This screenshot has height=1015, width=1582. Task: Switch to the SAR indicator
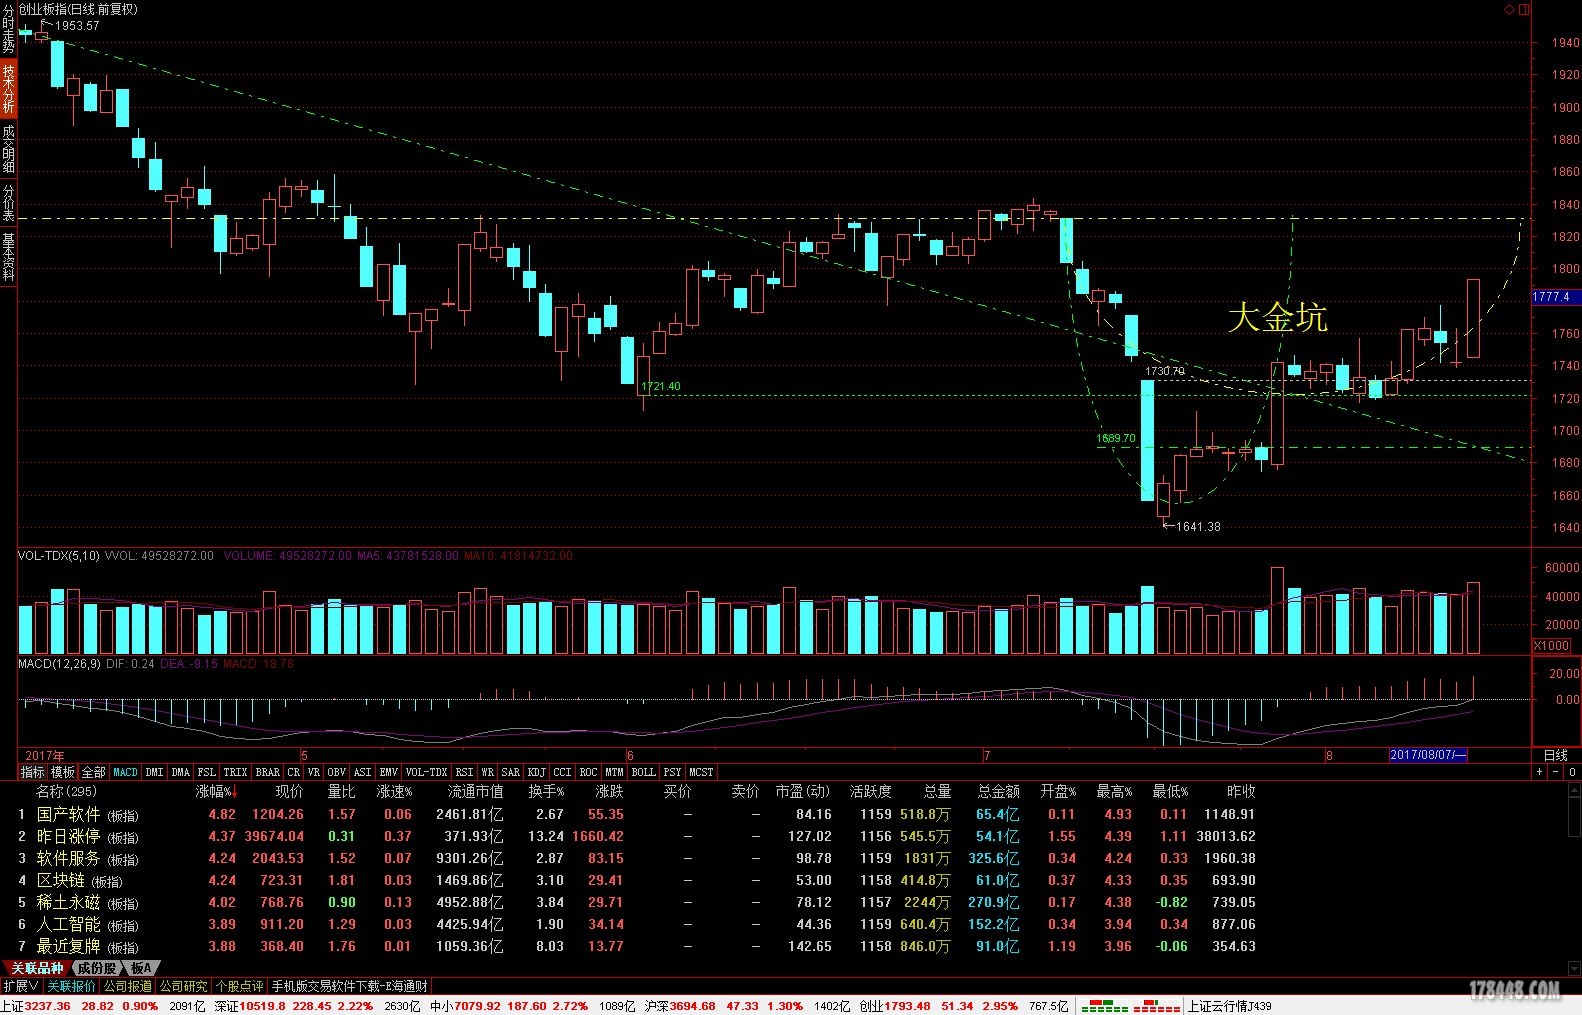(511, 772)
